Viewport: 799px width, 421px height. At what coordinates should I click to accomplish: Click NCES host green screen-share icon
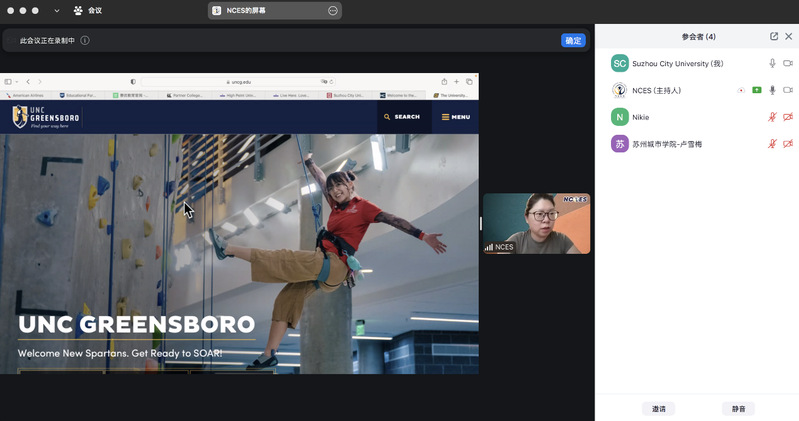pos(757,90)
